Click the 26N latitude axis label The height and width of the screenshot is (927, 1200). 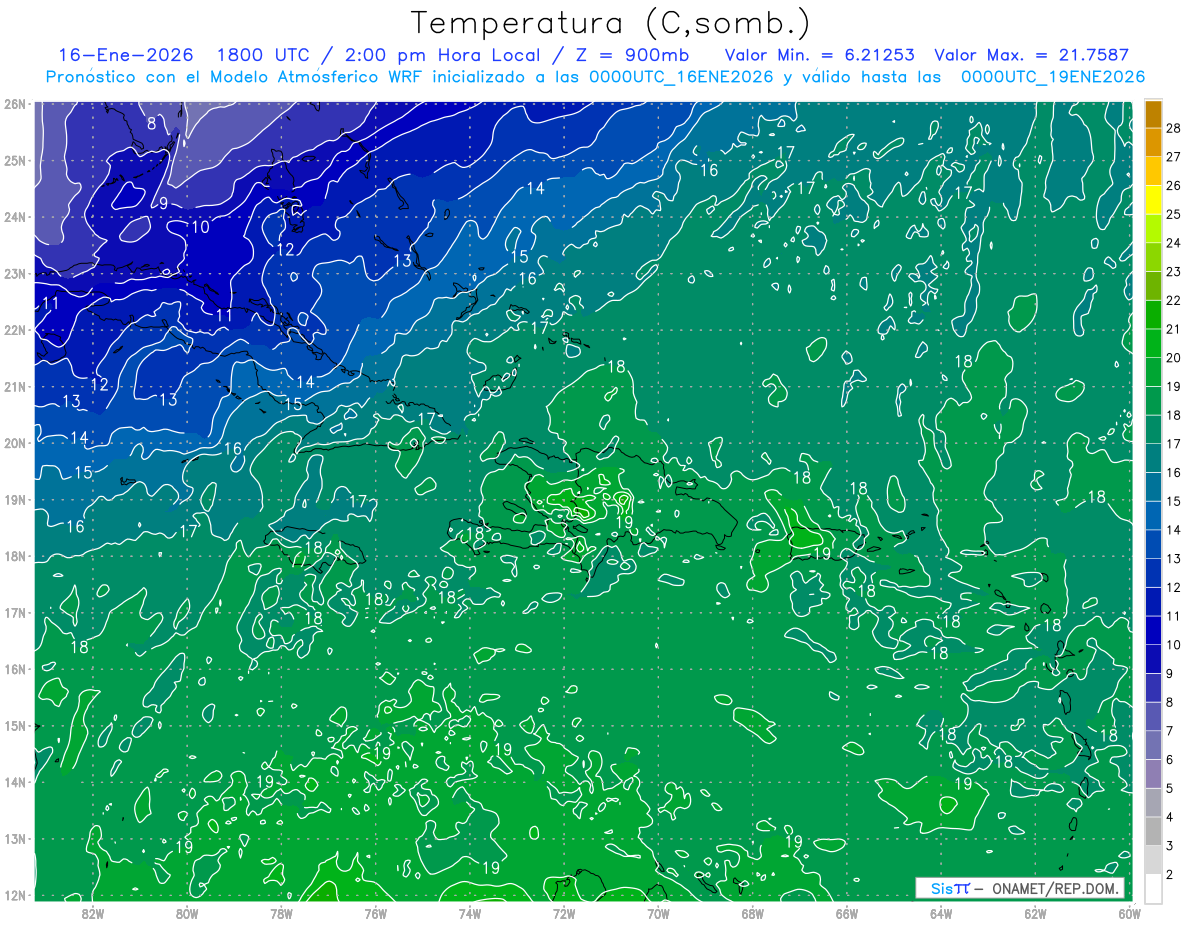pyautogui.click(x=15, y=104)
